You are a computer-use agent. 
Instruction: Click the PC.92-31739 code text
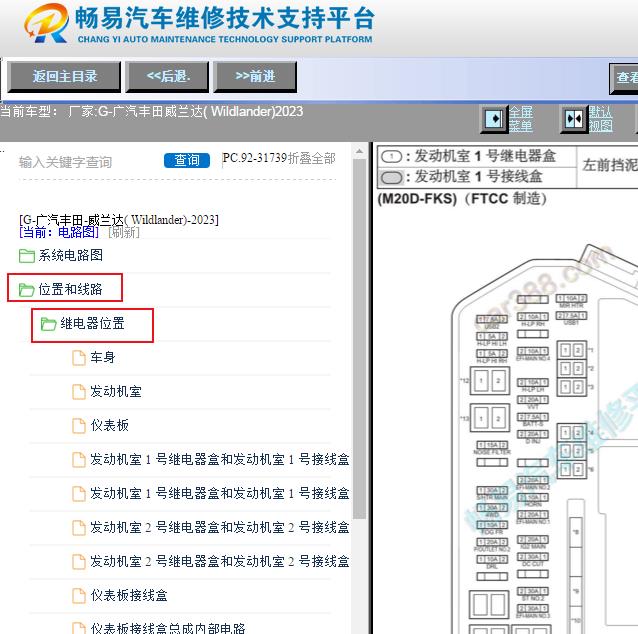click(x=255, y=158)
